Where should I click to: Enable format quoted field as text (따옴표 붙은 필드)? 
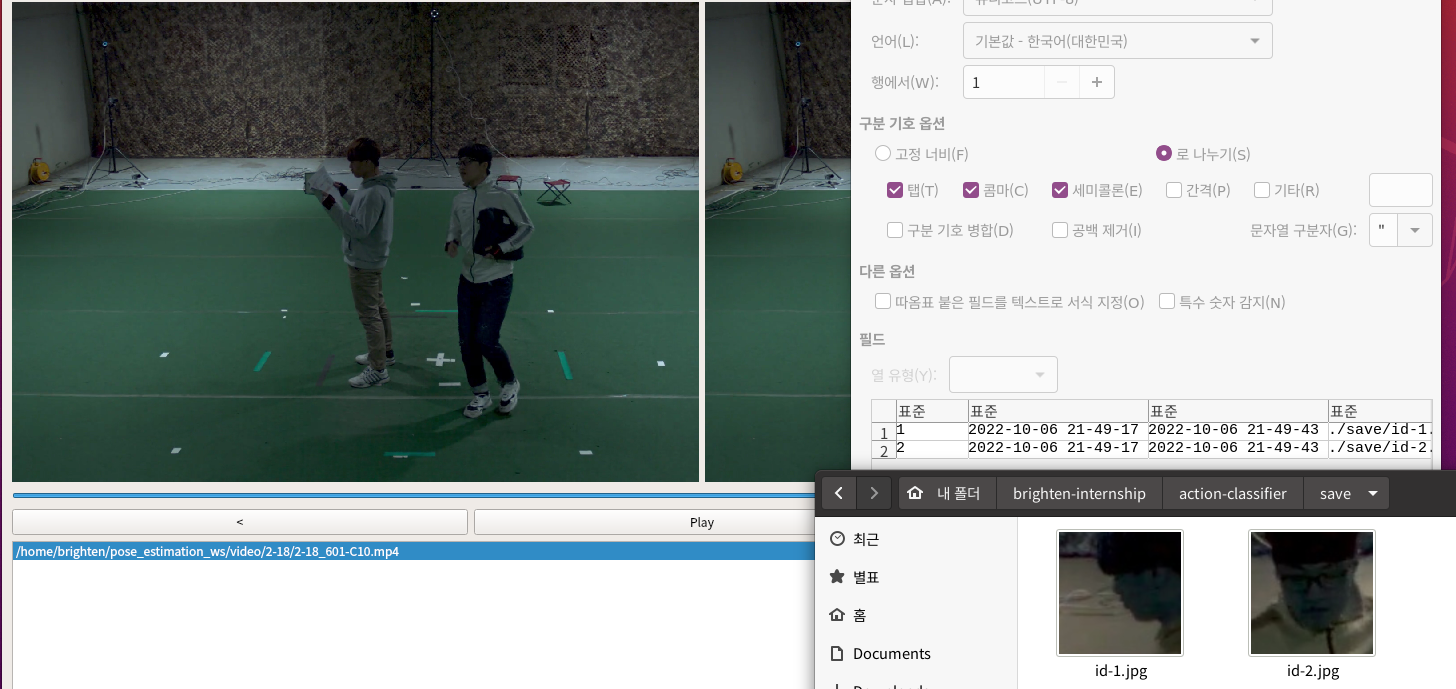(x=883, y=301)
